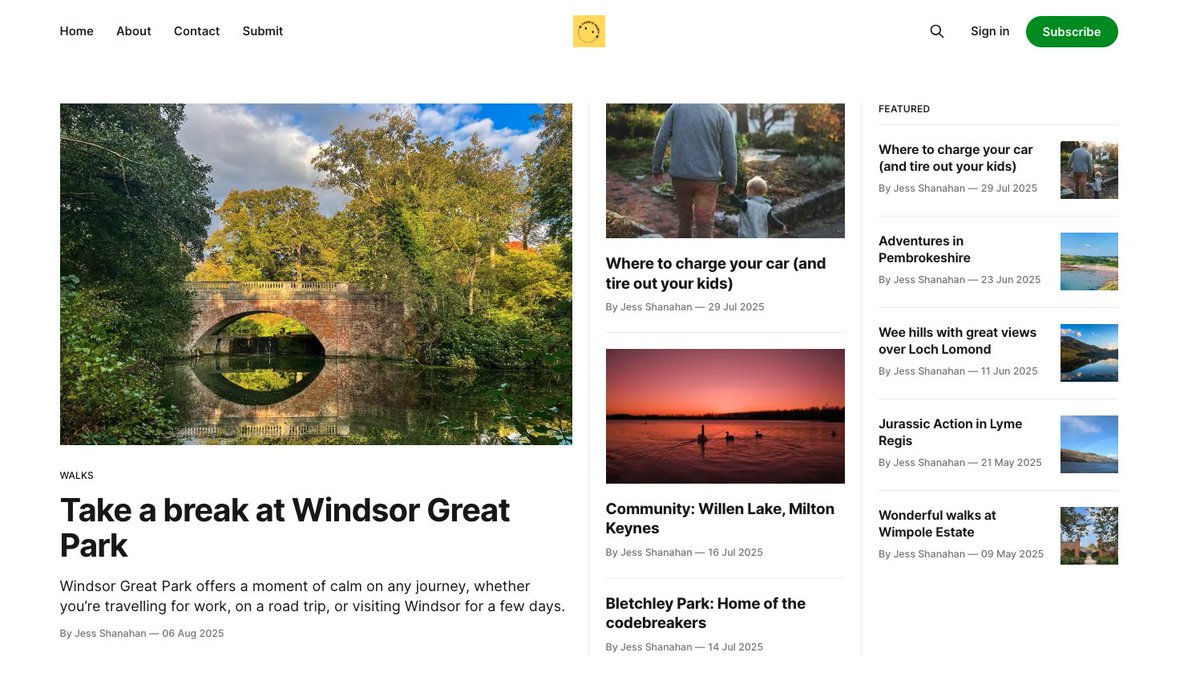Click 'By Jess Shanahan — 23 Jun 2025' byline
This screenshot has width=1200, height=697.
(960, 280)
